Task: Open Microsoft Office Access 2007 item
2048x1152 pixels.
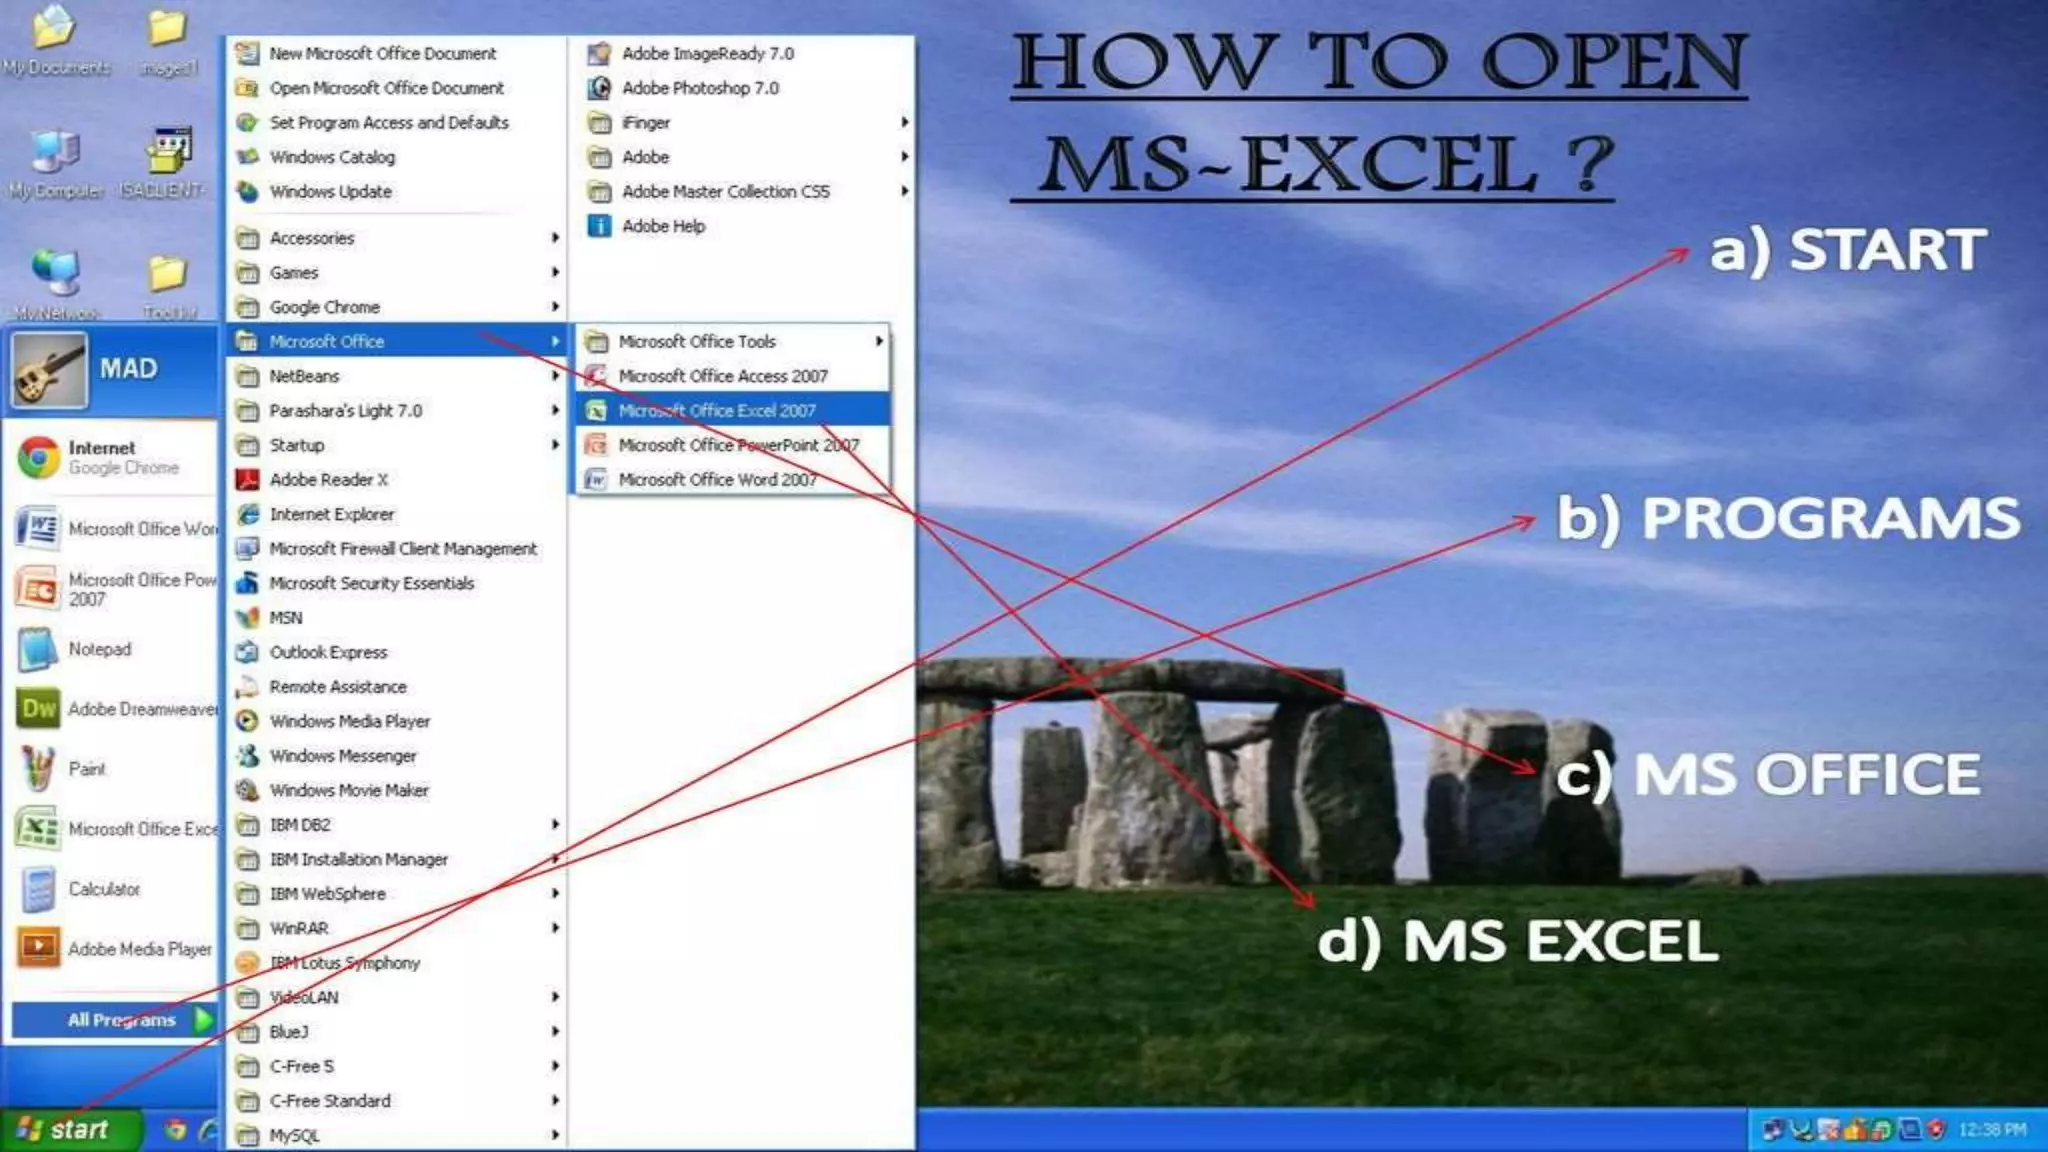Action: coord(722,376)
